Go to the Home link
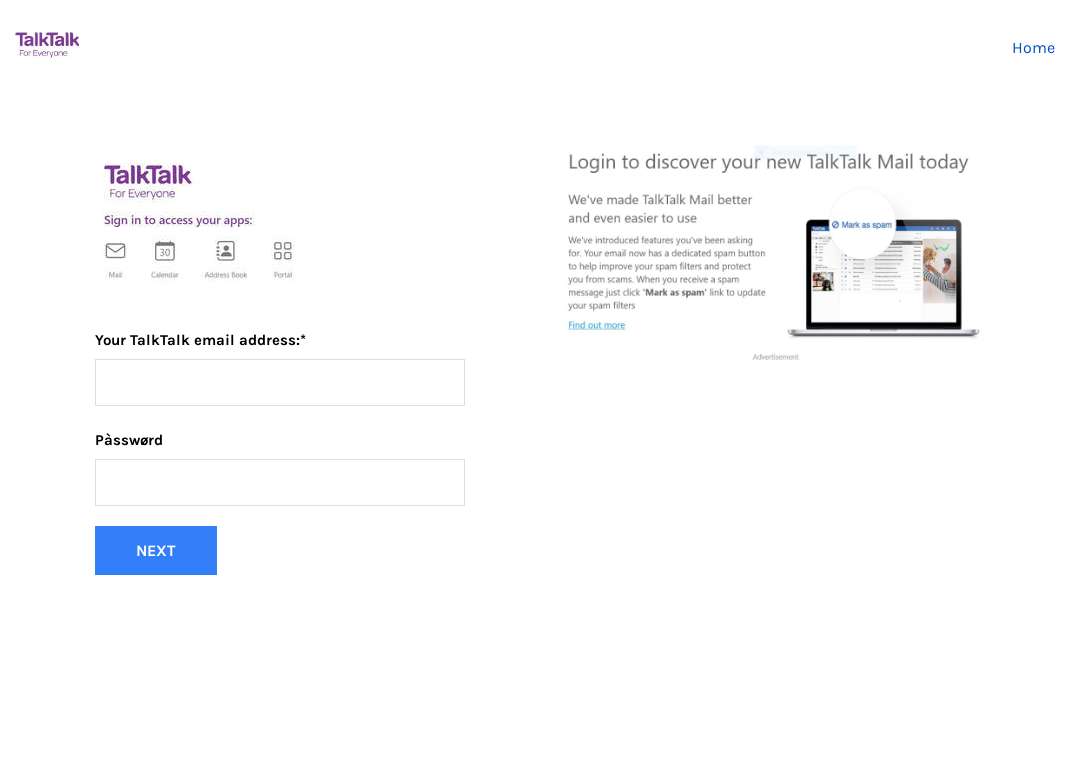This screenshot has width=1080, height=768. [x=1033, y=48]
